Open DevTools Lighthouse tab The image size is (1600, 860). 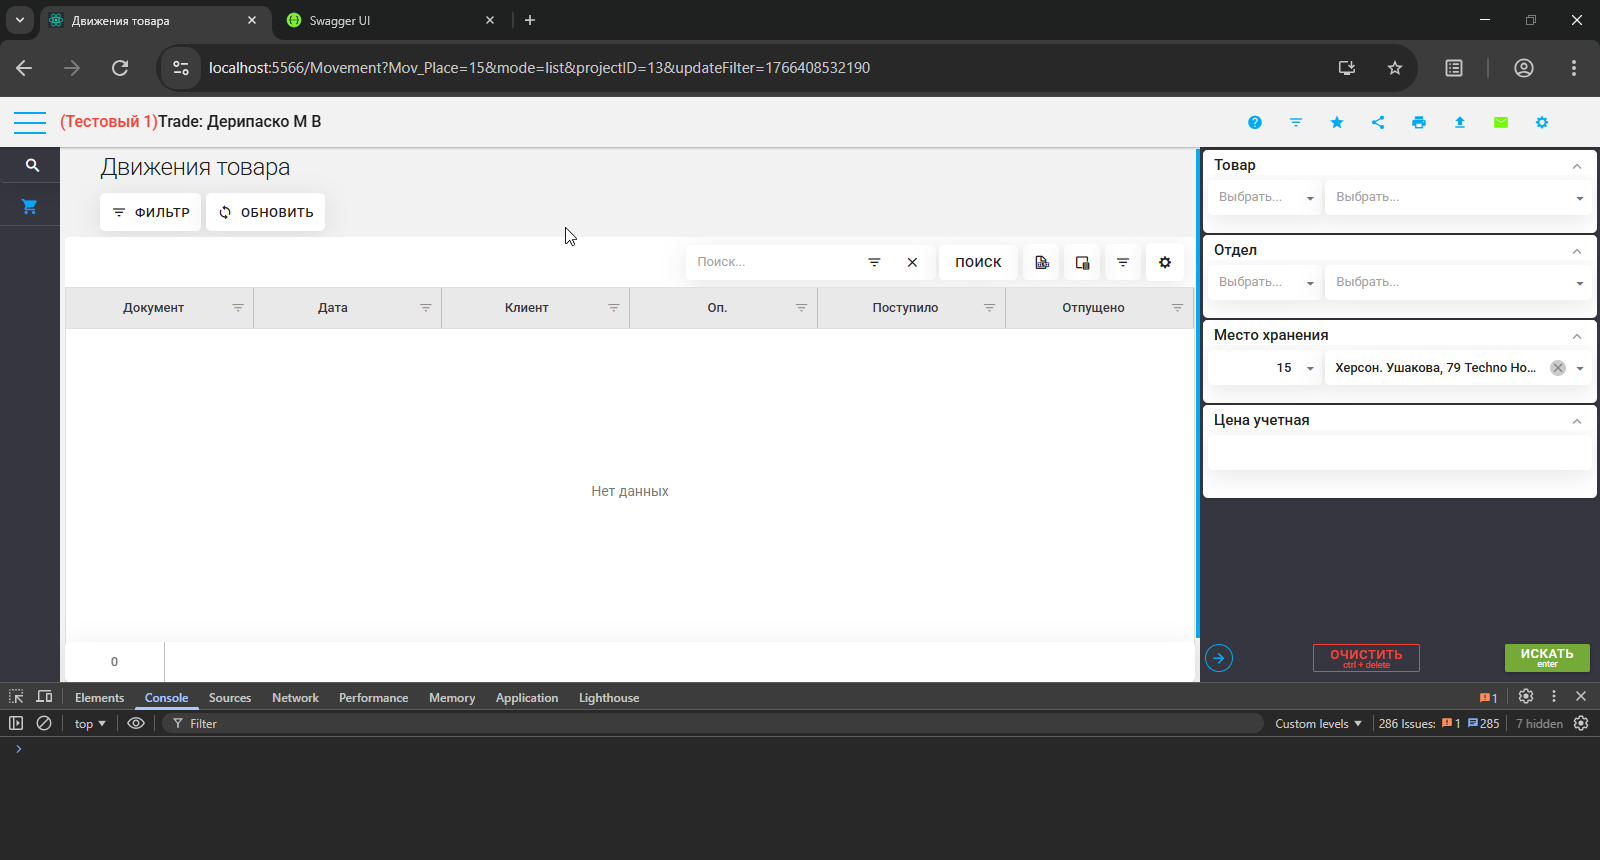tap(609, 698)
